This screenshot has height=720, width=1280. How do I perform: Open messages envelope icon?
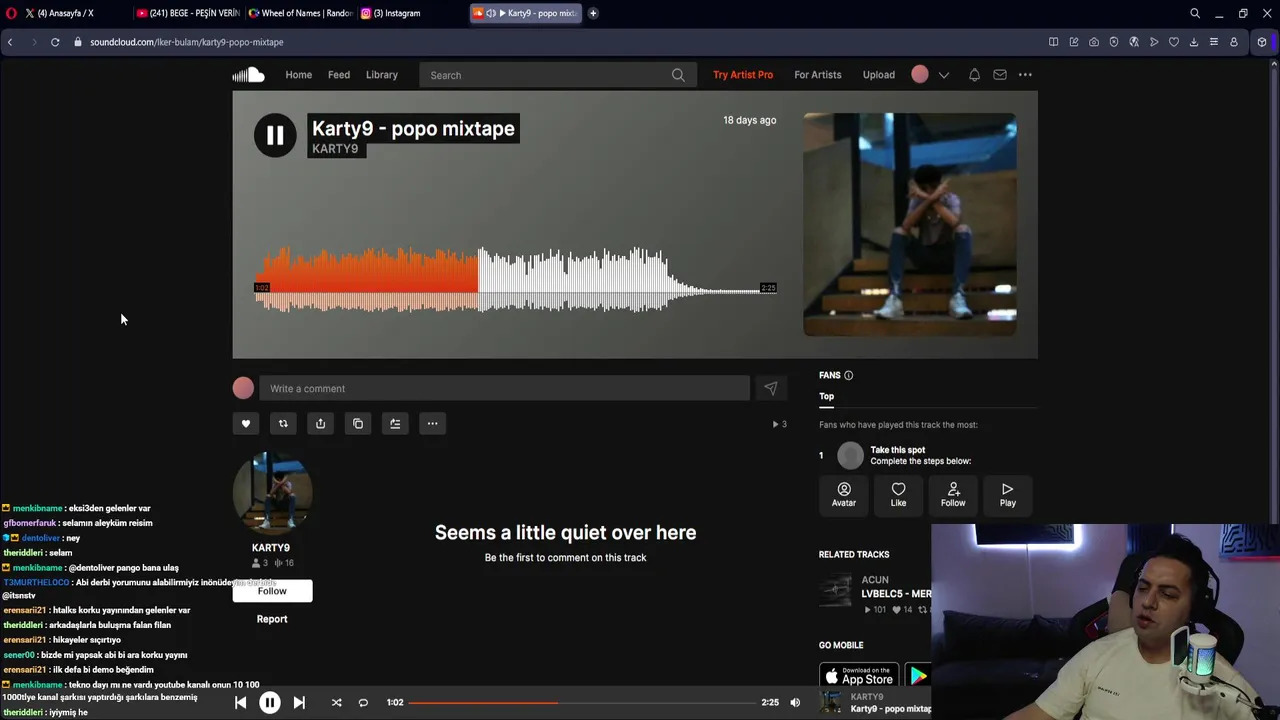click(1000, 75)
